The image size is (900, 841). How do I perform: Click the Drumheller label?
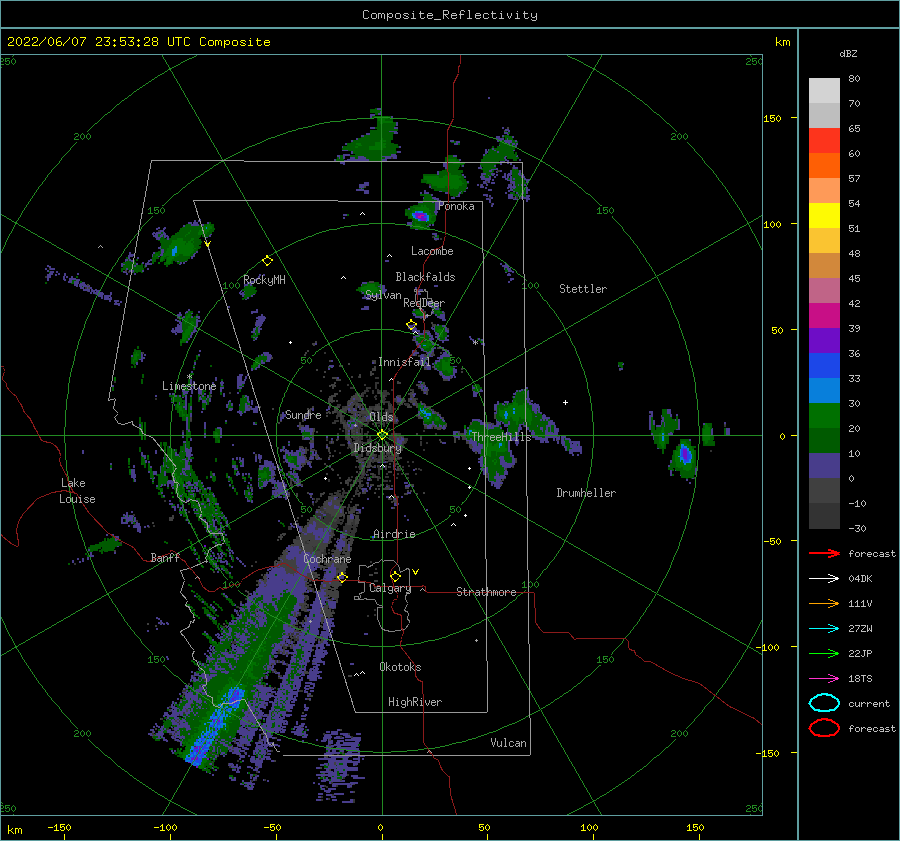[586, 493]
